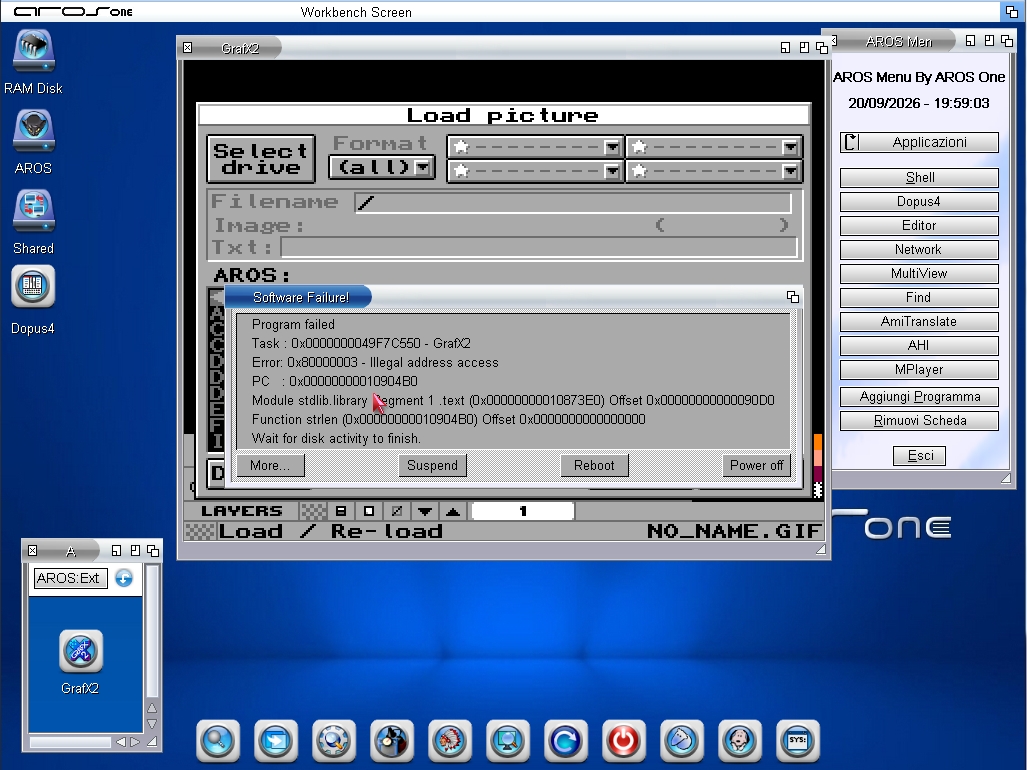Click the Select drive button
Screen dimensions: 1027x770
[261, 159]
